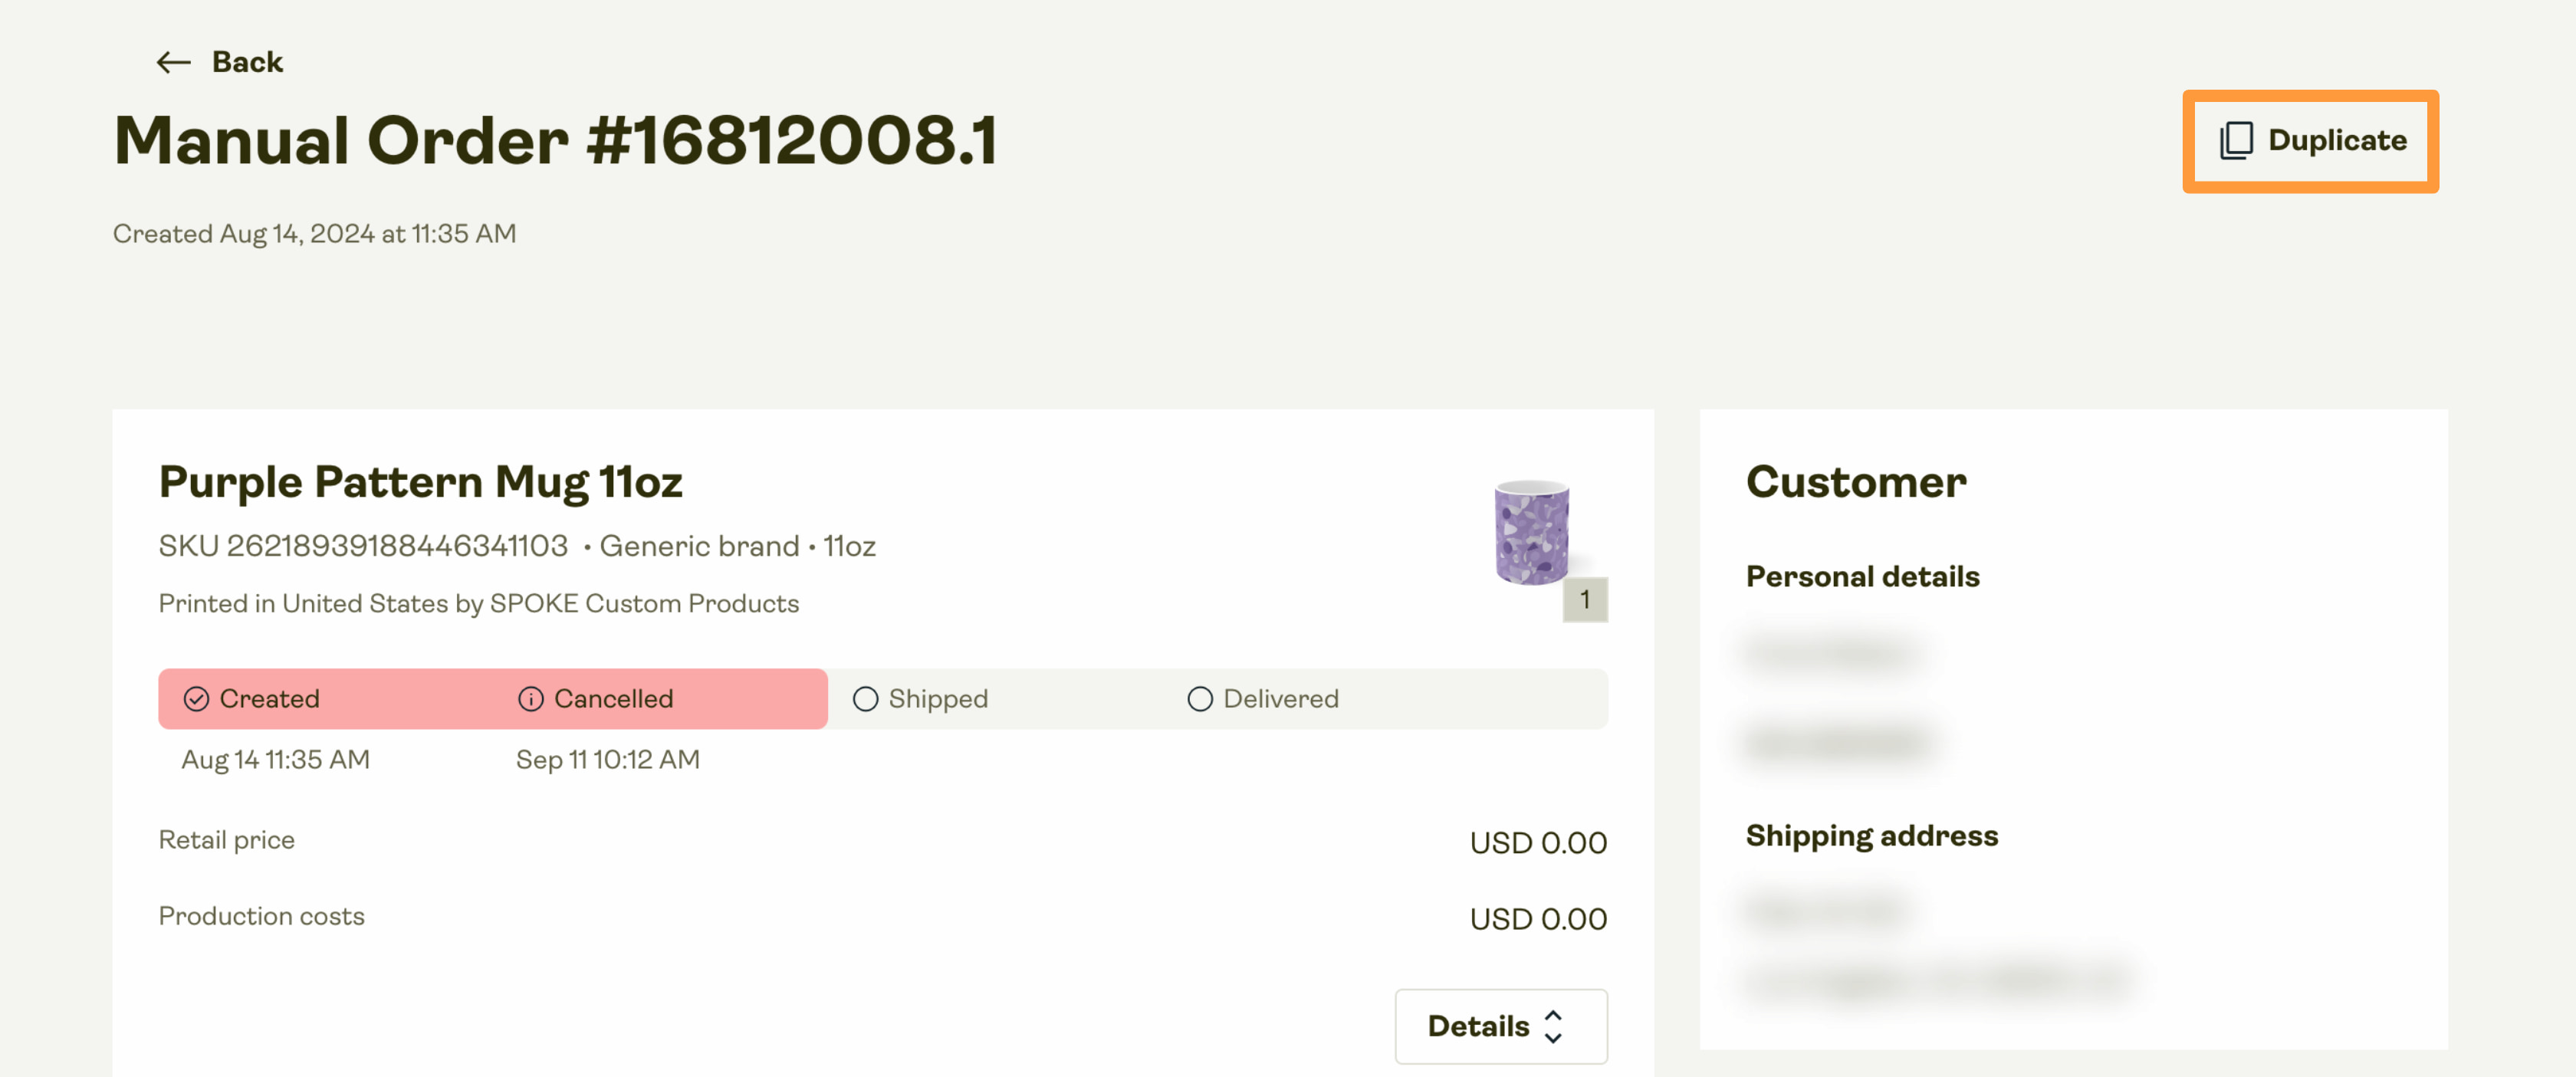This screenshot has height=1077, width=2576.
Task: Click the checkmark icon on Created status
Action: point(197,699)
